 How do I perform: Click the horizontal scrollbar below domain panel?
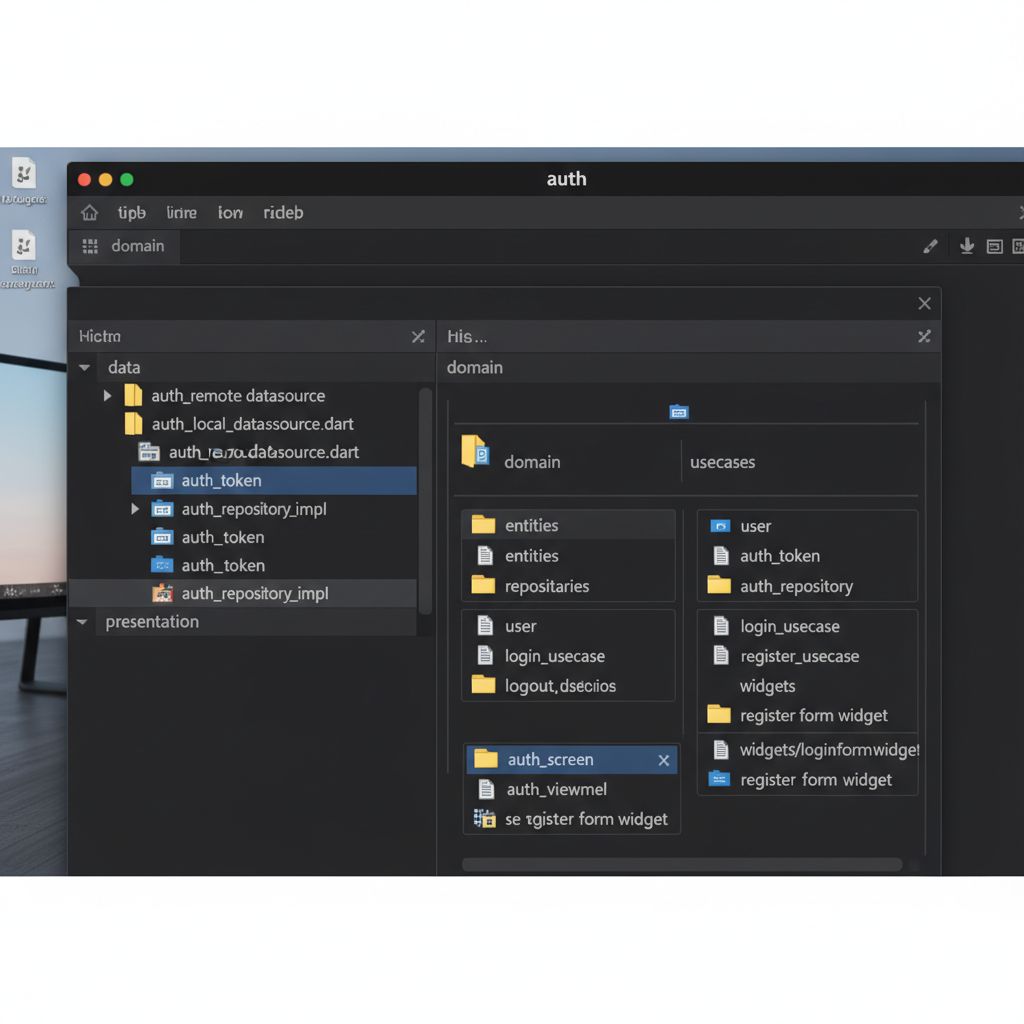(682, 865)
